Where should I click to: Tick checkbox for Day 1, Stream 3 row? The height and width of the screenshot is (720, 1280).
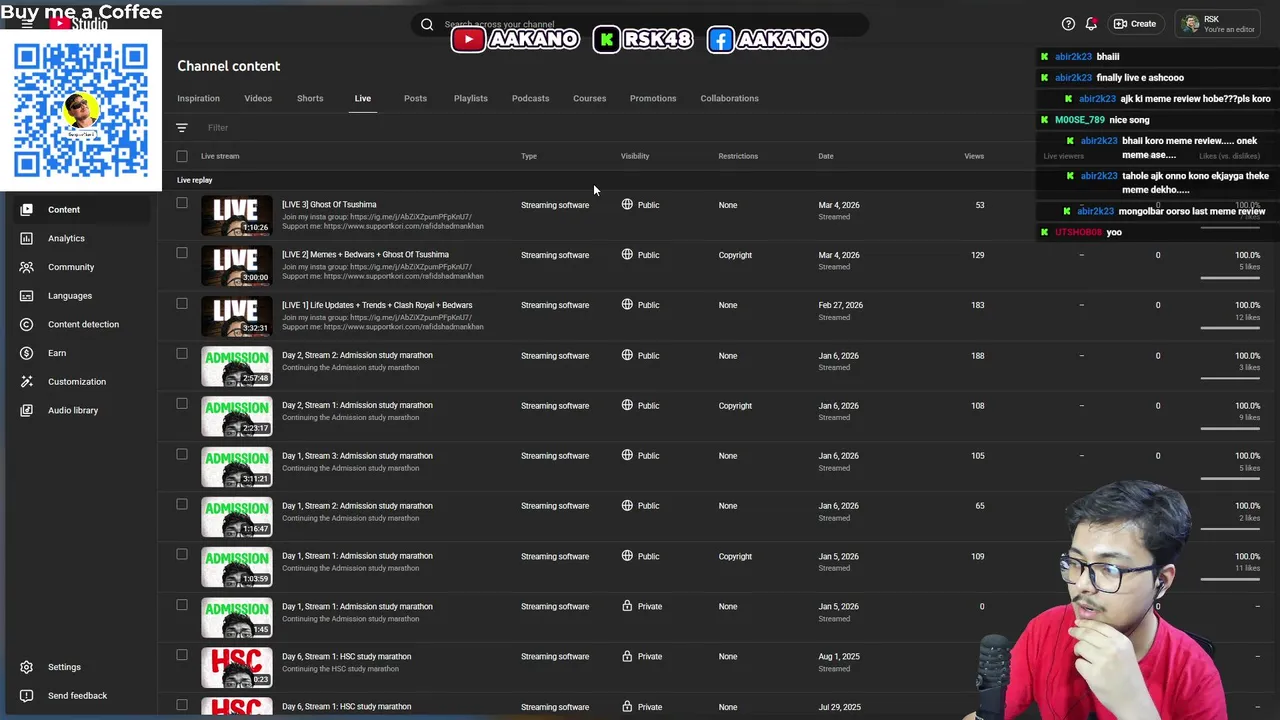[182, 454]
